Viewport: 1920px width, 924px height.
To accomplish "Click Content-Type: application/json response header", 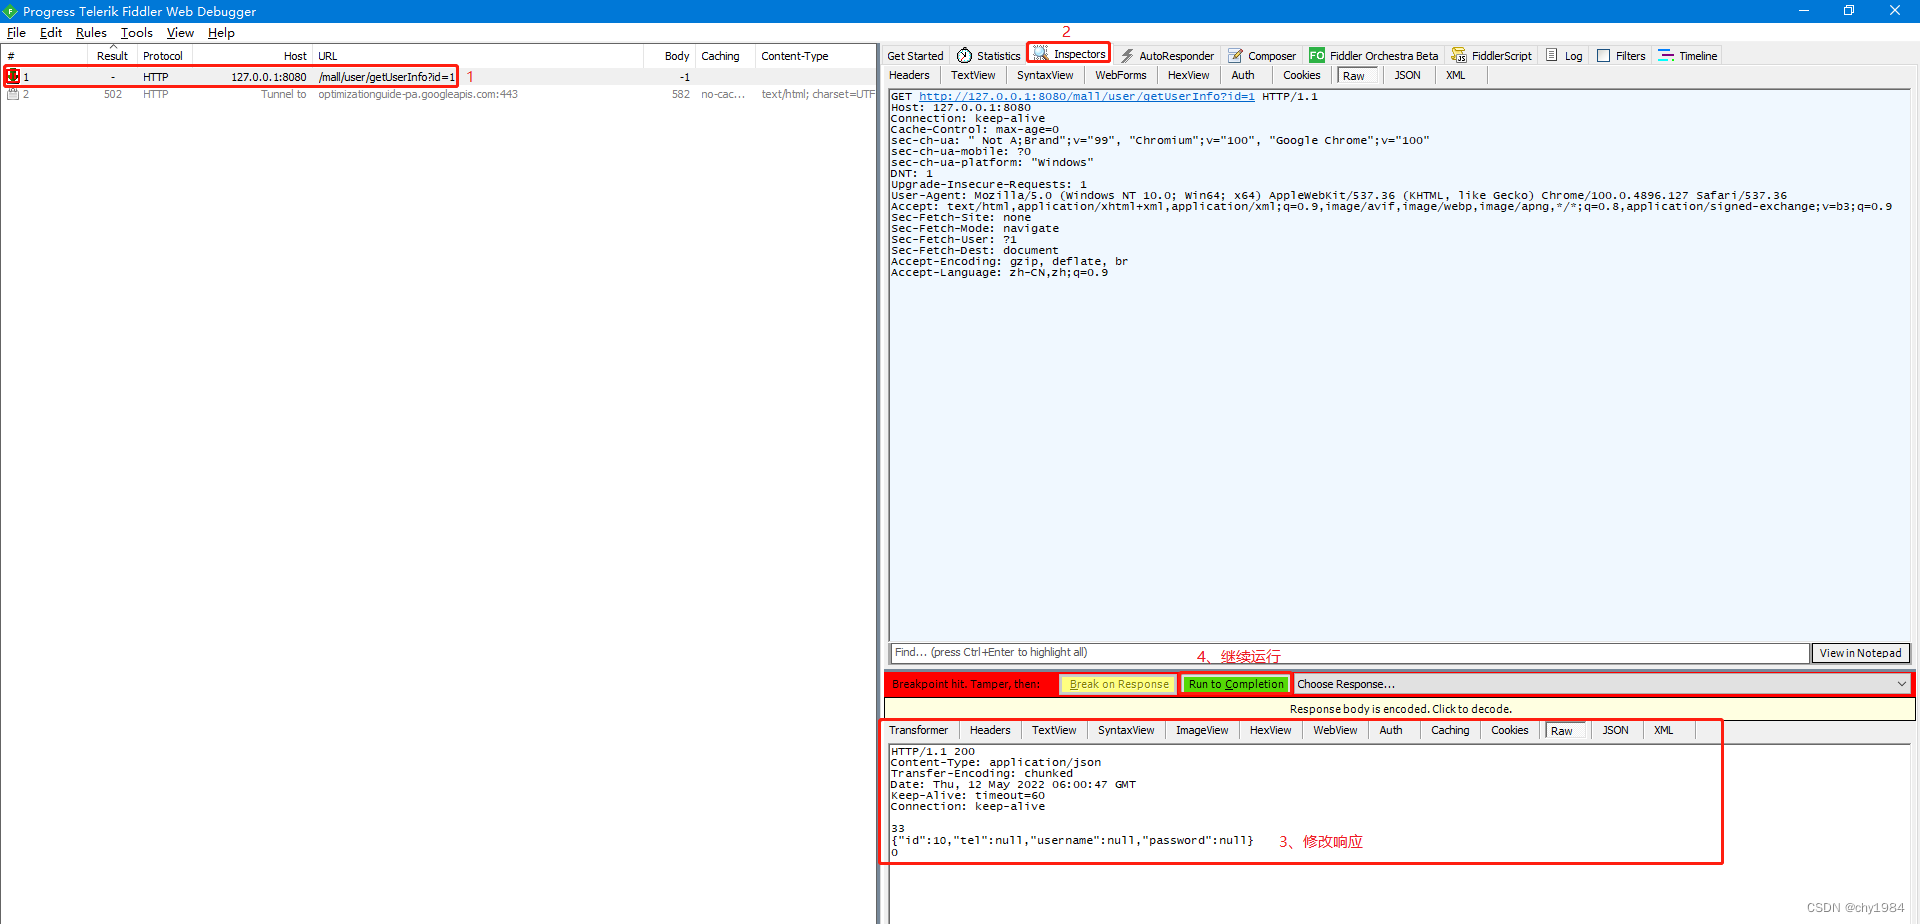I will [x=996, y=762].
